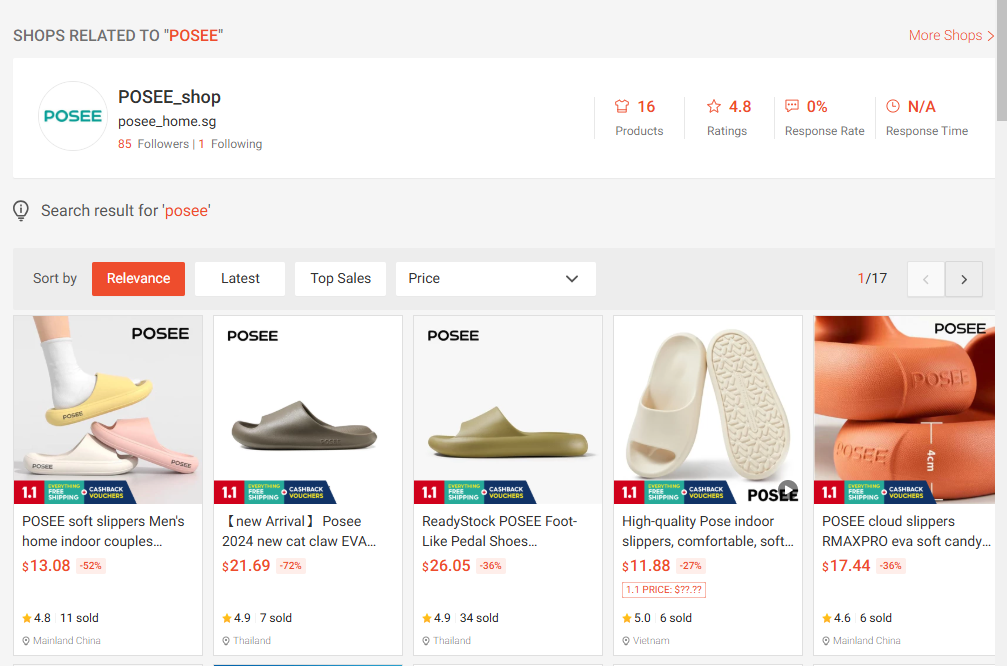Play video on the High-quality Pose slippers thumbnail

[x=787, y=489]
